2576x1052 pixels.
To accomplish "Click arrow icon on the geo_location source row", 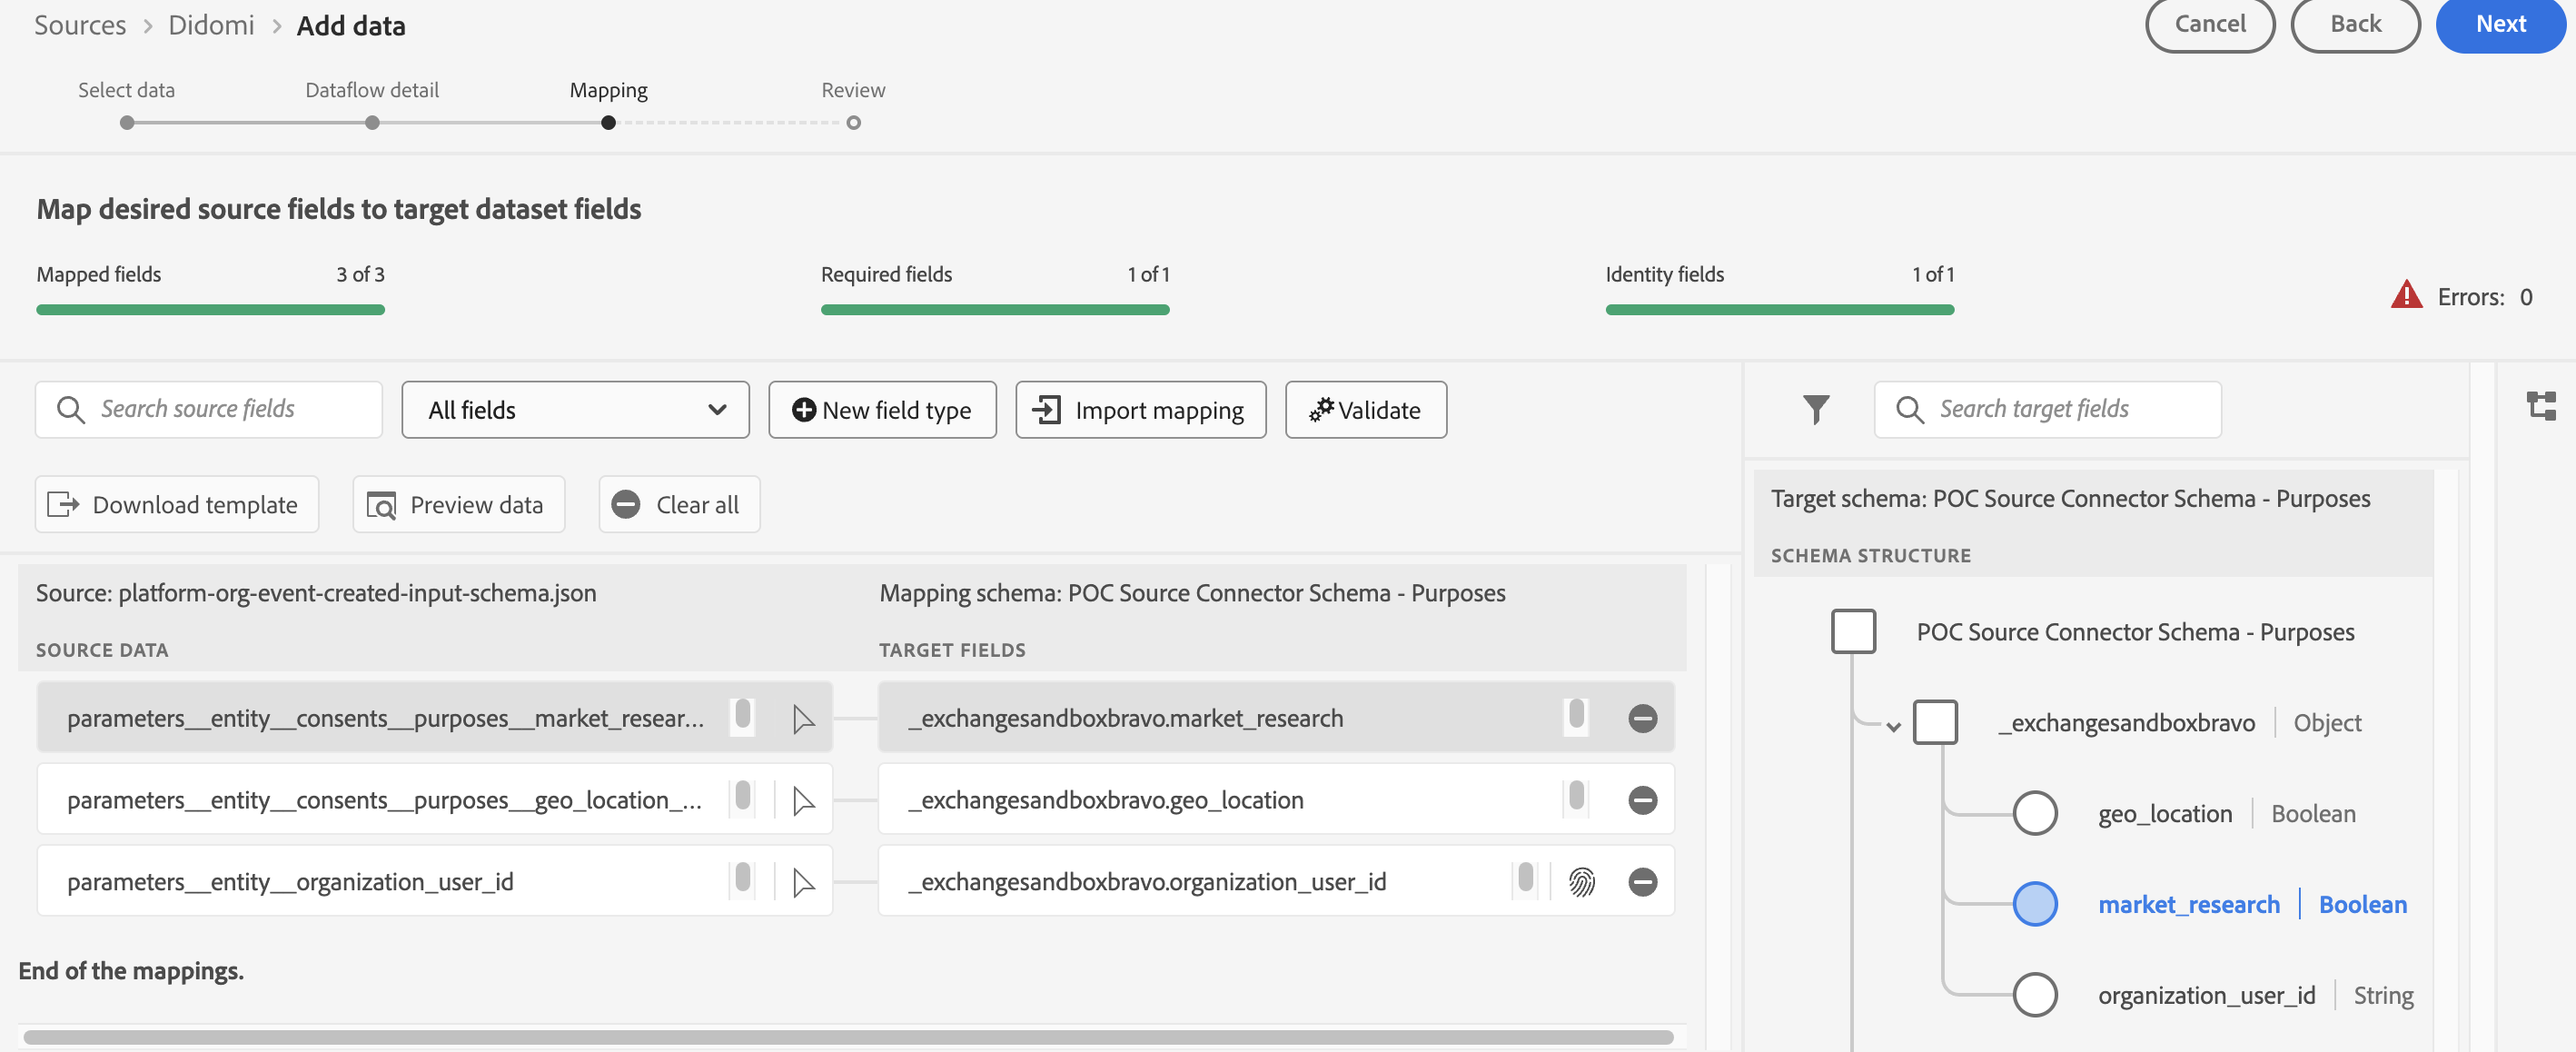I will [803, 800].
